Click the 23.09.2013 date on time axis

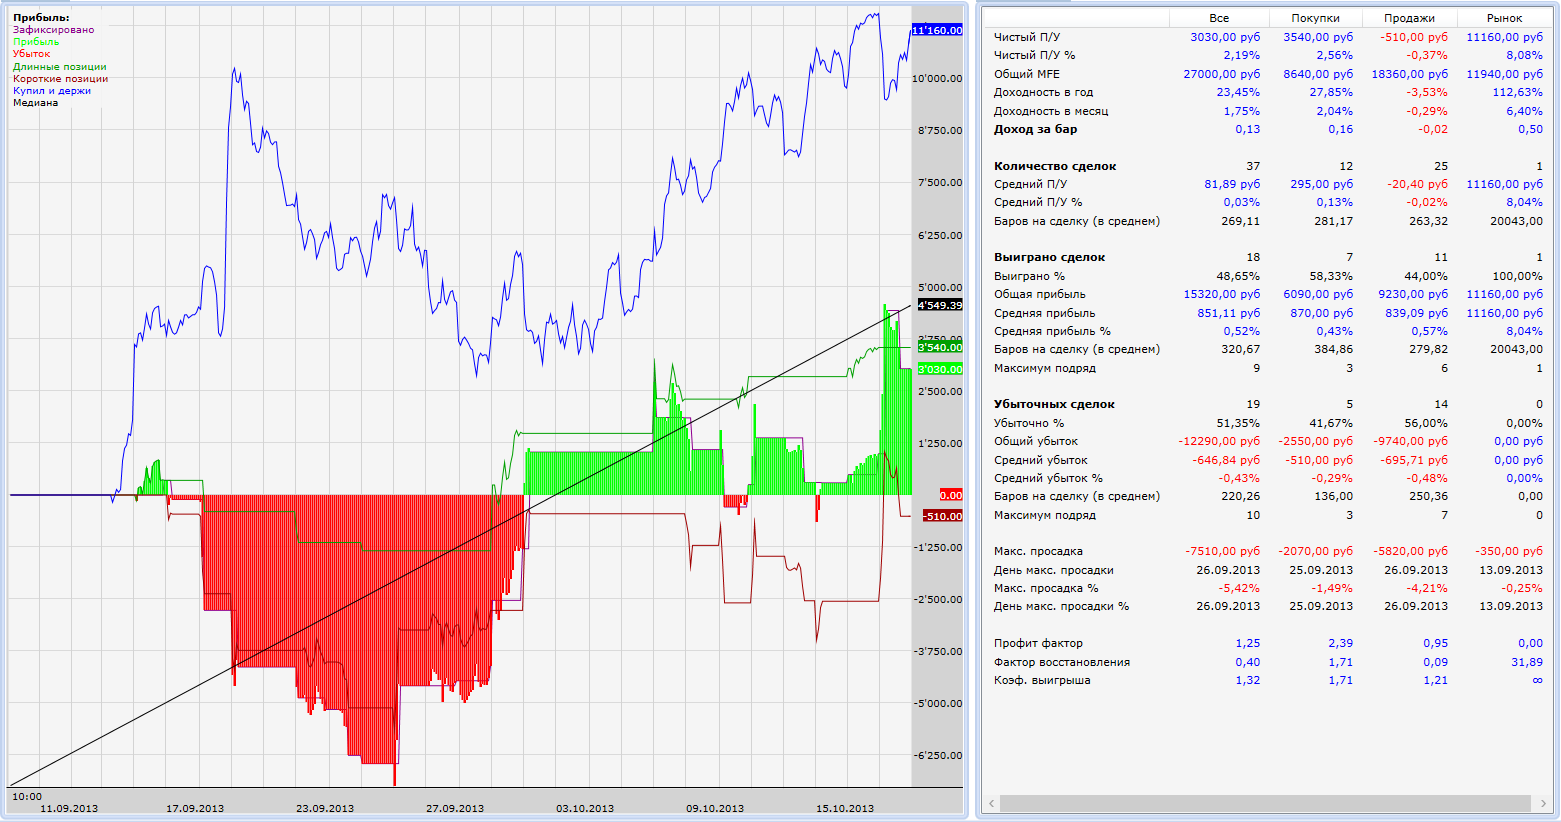(325, 808)
